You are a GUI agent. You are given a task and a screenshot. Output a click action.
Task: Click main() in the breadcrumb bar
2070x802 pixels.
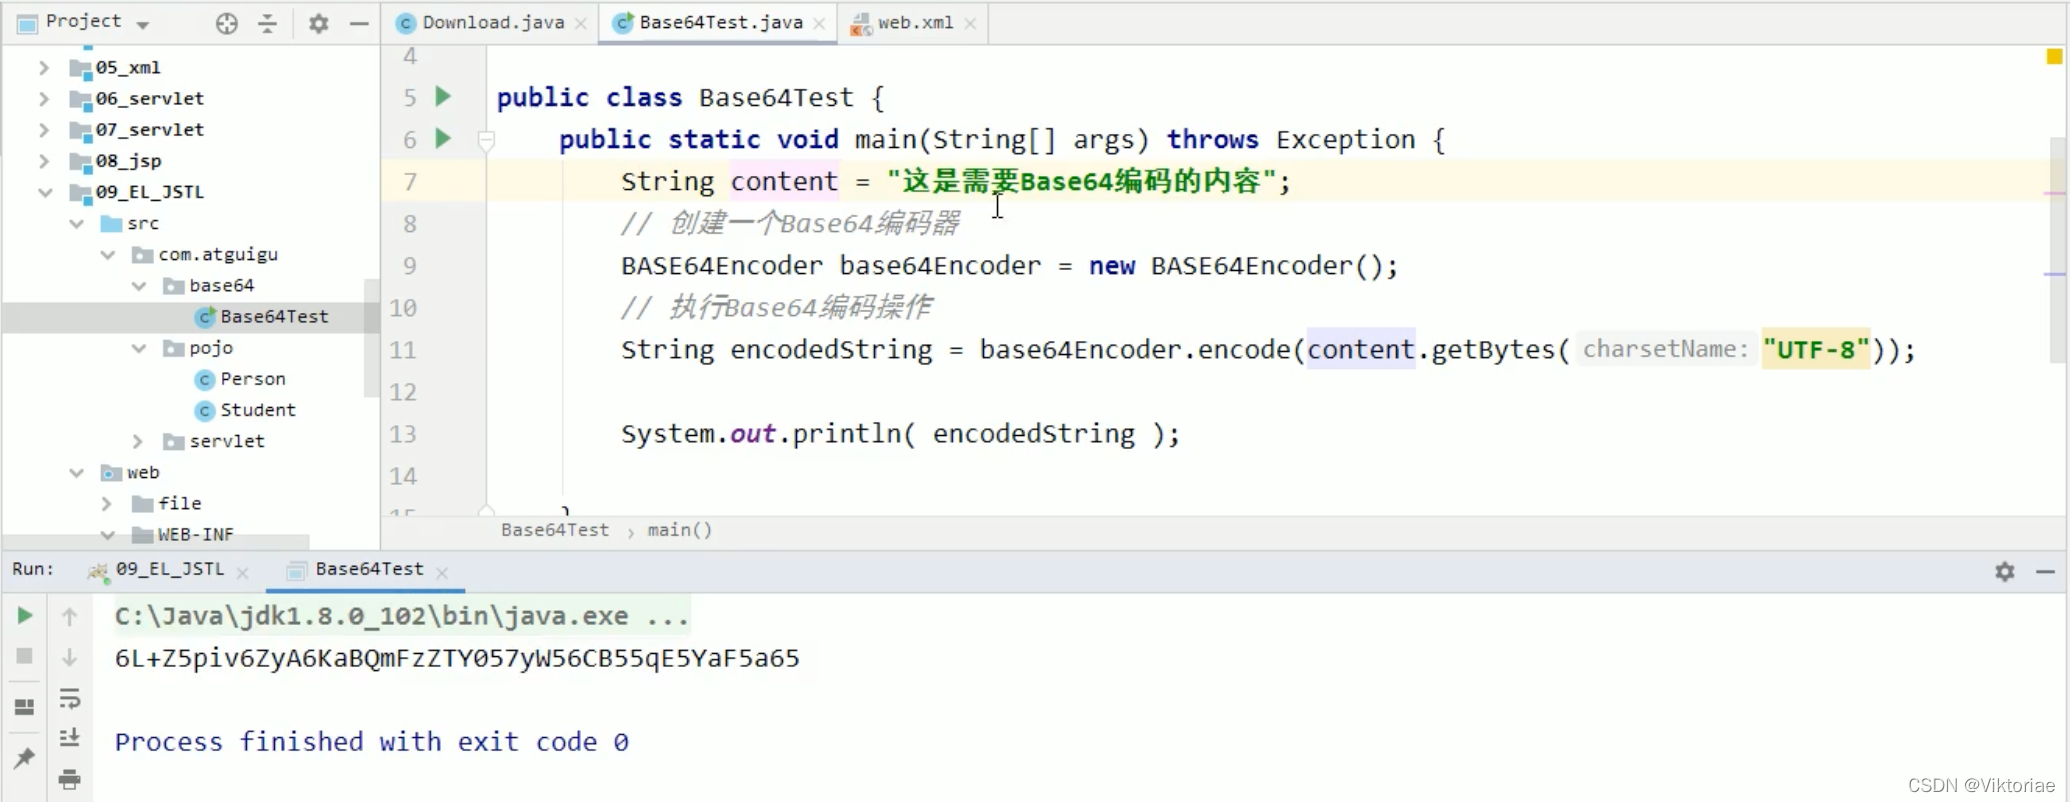[680, 530]
